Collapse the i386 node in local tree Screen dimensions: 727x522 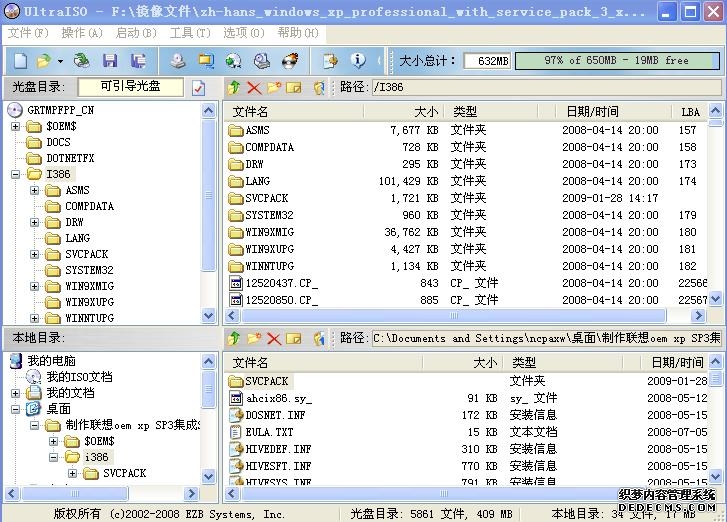tap(53, 457)
